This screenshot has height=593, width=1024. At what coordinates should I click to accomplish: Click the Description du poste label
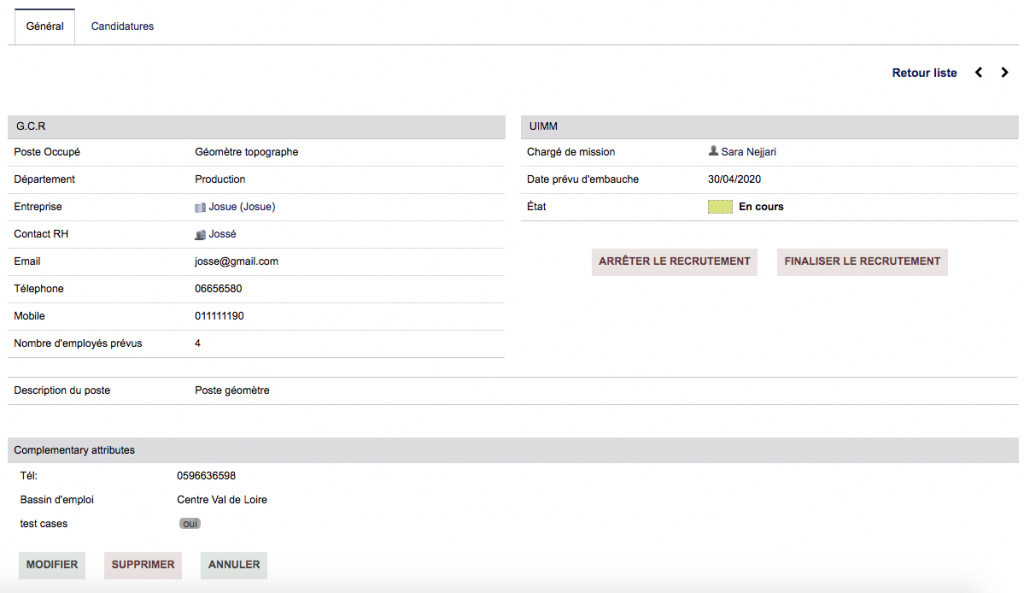pyautogui.click(x=62, y=391)
